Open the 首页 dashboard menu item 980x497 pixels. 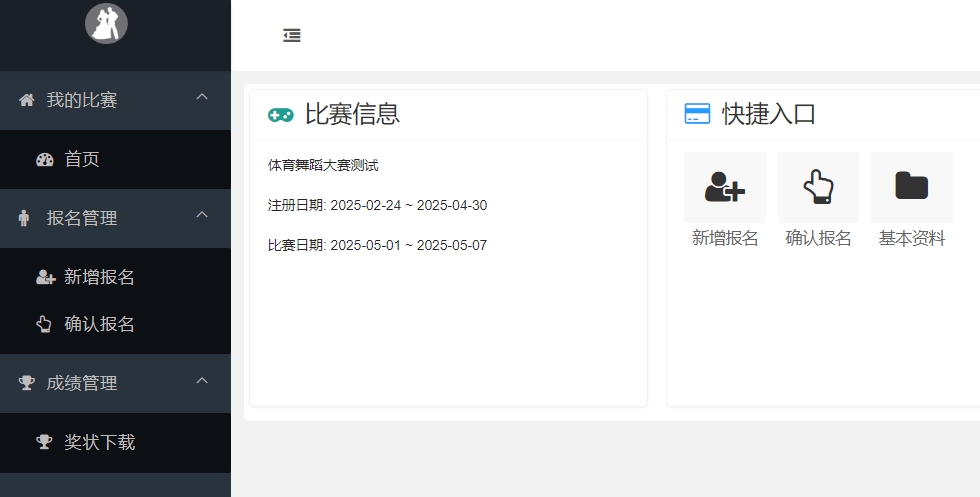[82, 159]
